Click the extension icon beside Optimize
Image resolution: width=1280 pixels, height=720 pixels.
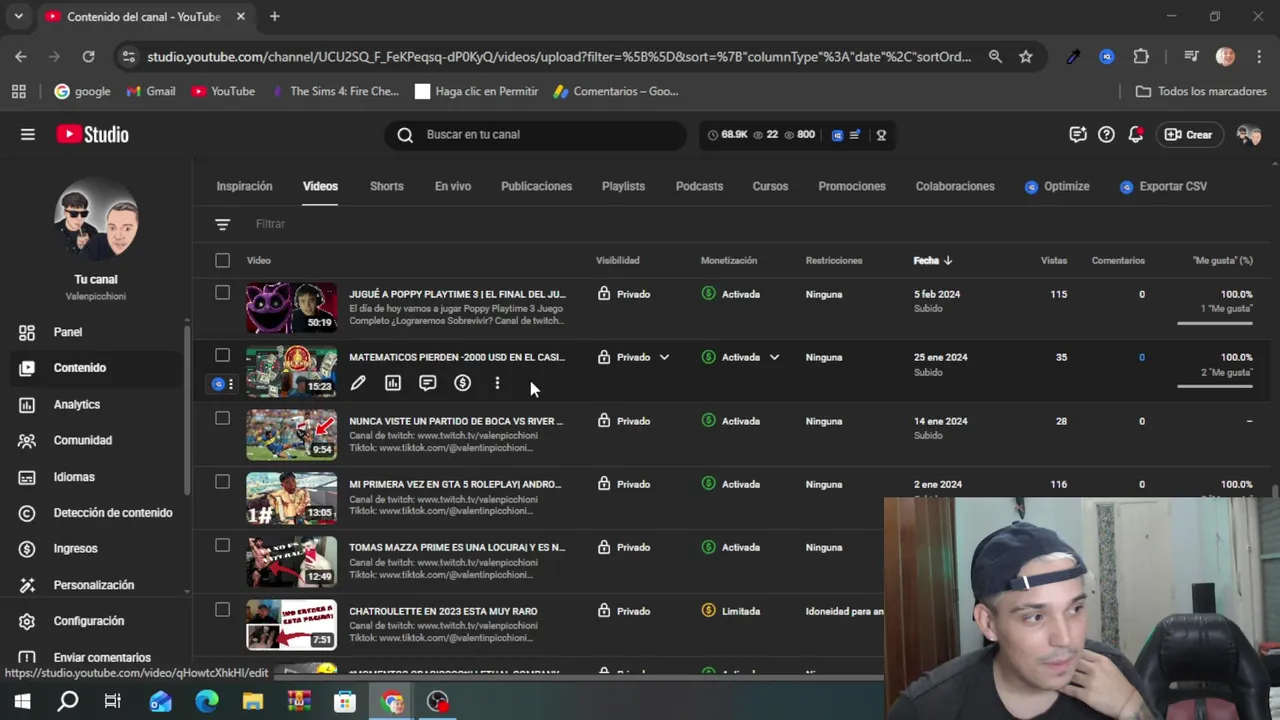click(1031, 187)
